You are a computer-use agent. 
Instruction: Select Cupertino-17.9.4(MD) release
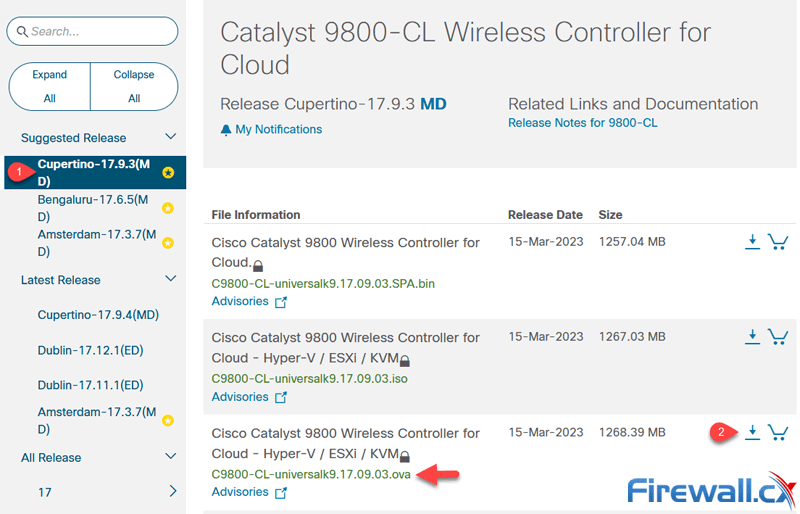98,315
